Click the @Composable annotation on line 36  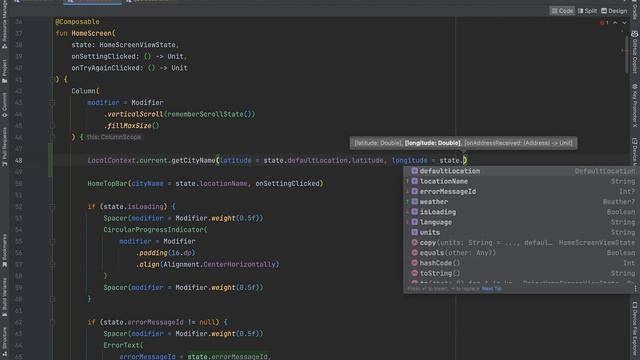[x=77, y=22]
